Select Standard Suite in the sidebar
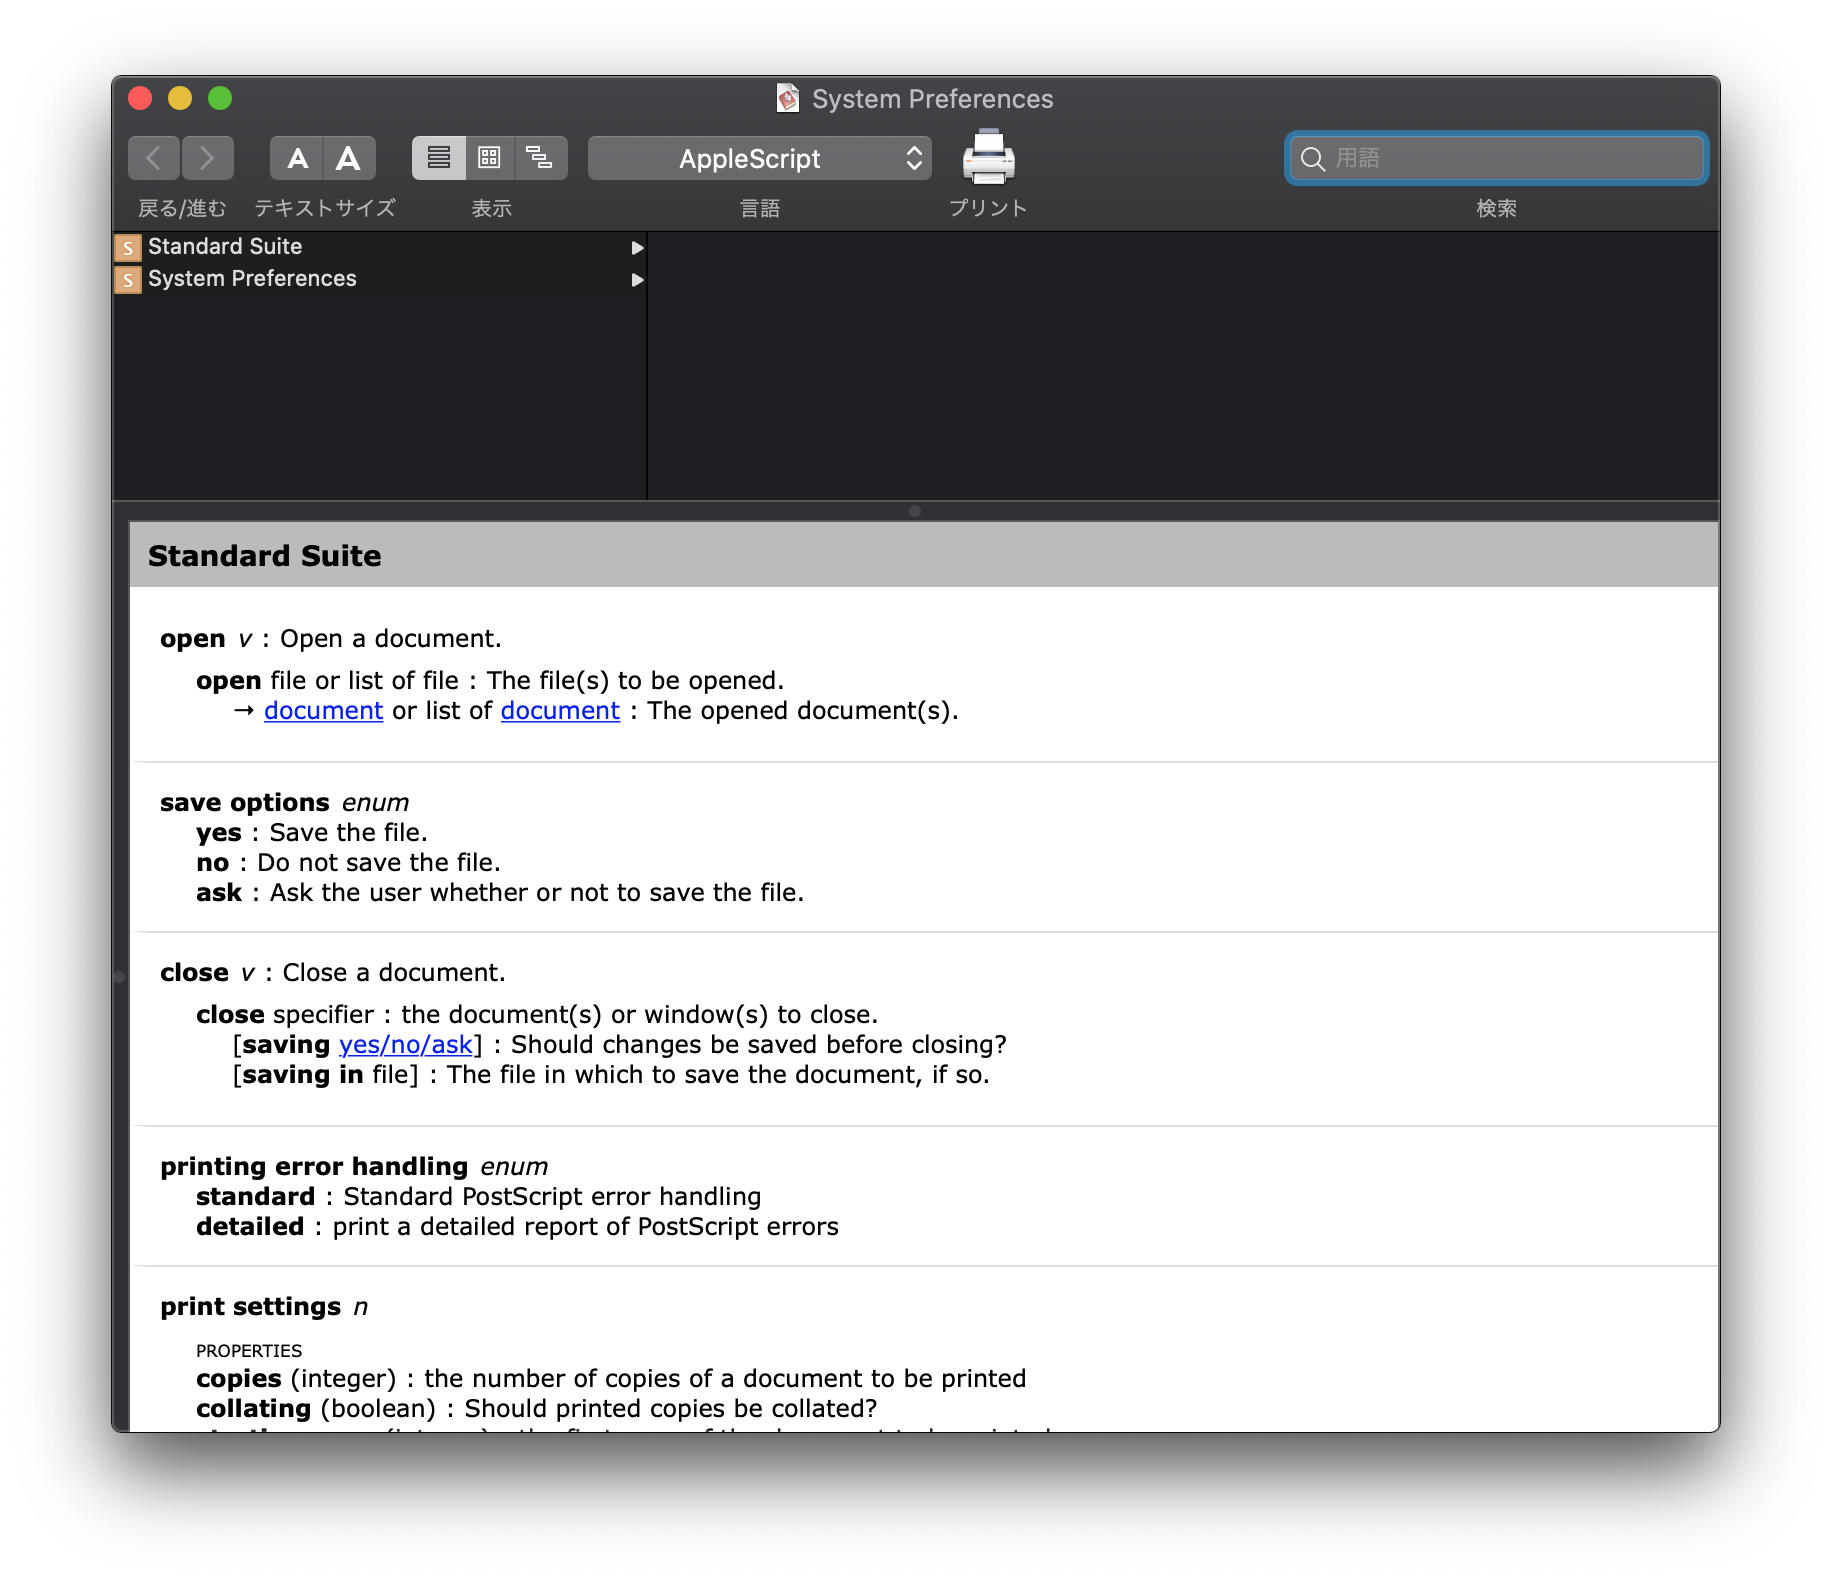Image resolution: width=1832 pixels, height=1580 pixels. click(x=225, y=246)
